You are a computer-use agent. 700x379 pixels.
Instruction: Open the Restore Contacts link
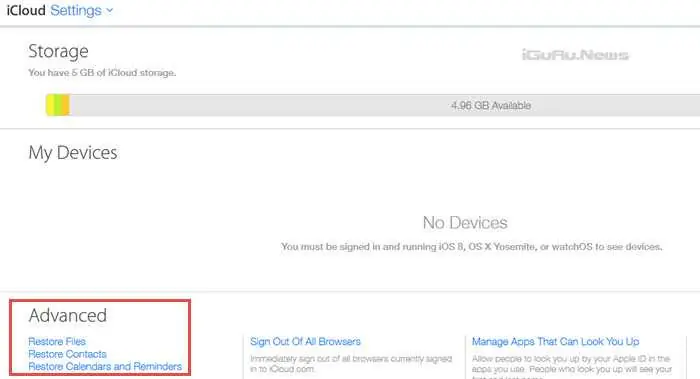(67, 354)
